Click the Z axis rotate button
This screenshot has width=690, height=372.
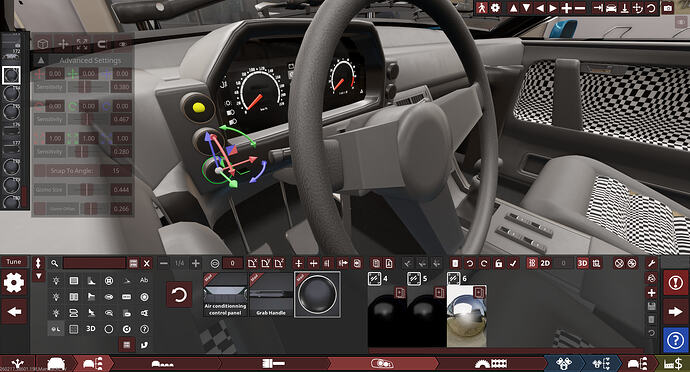coord(279,263)
